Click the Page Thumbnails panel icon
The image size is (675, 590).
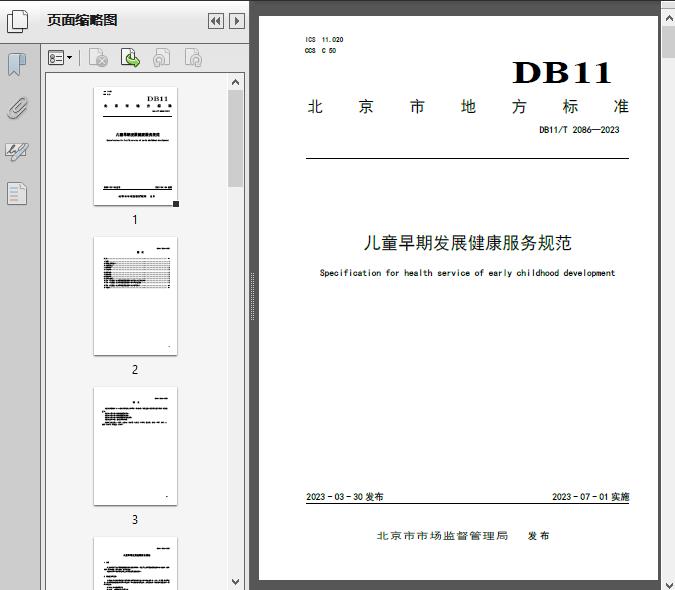pyautogui.click(x=18, y=21)
